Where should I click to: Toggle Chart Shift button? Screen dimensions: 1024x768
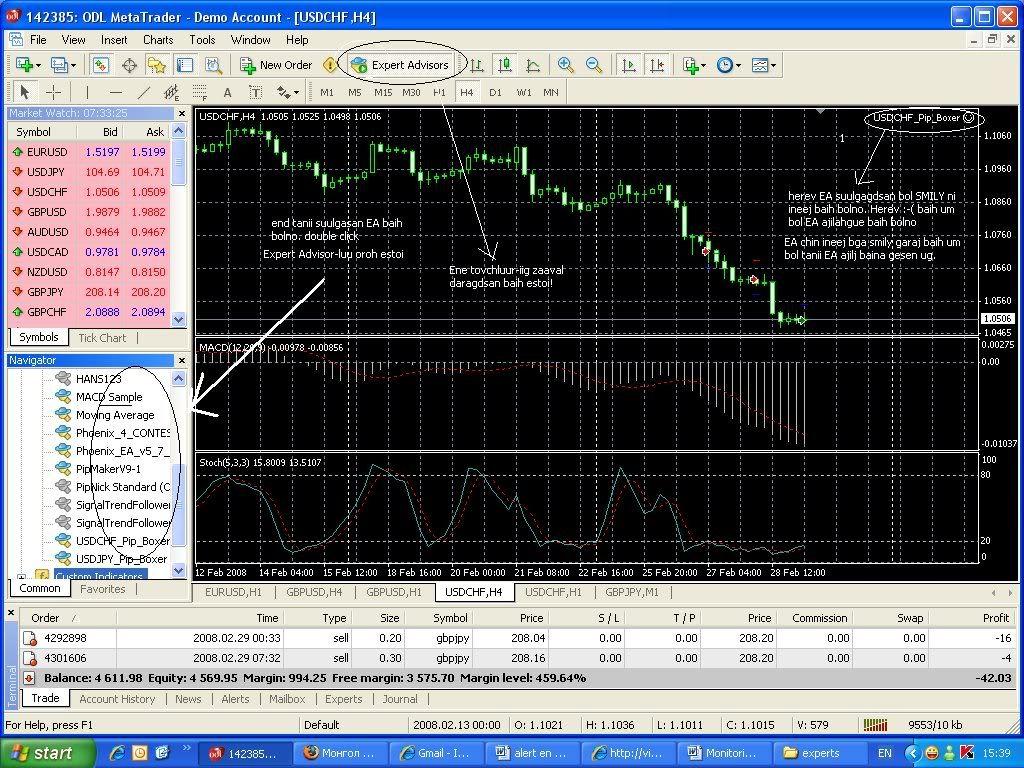[x=656, y=65]
